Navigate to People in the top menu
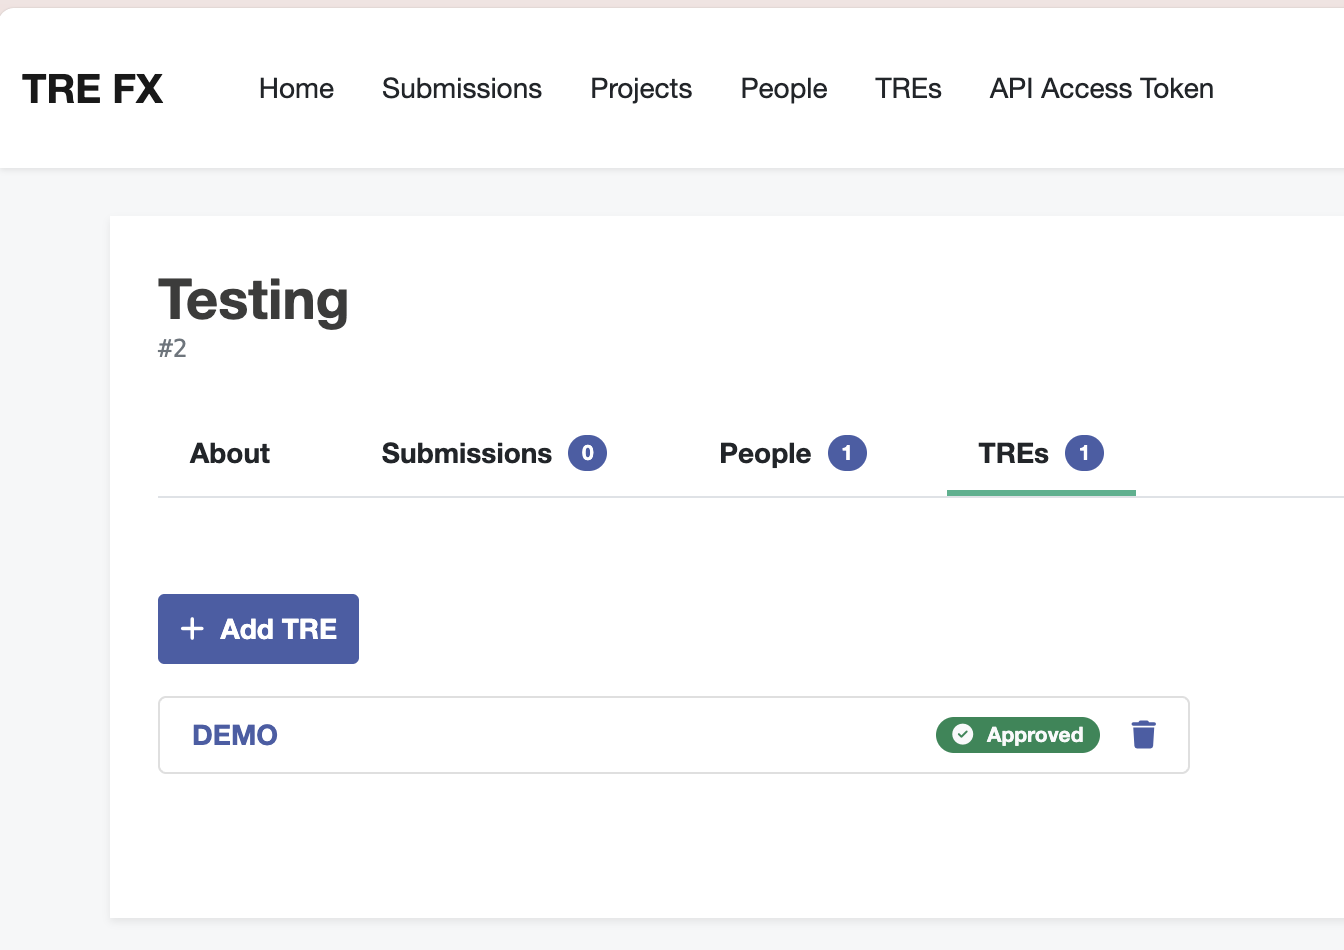The image size is (1344, 950). [x=784, y=89]
